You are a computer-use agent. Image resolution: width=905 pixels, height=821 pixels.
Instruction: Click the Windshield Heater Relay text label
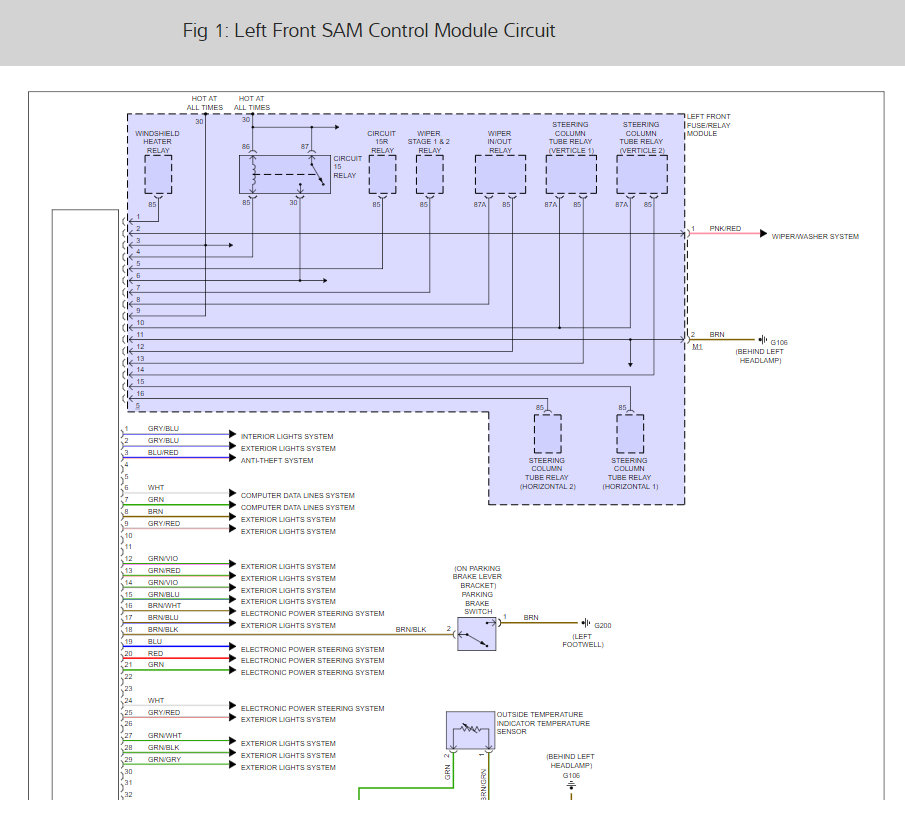(158, 141)
